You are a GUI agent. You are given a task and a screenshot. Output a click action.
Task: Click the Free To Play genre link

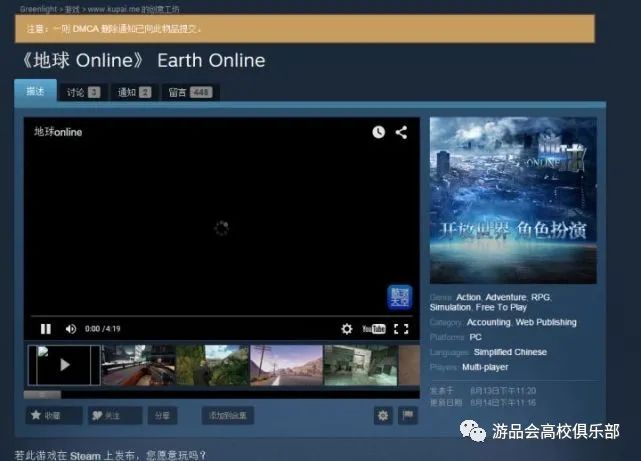tap(501, 307)
